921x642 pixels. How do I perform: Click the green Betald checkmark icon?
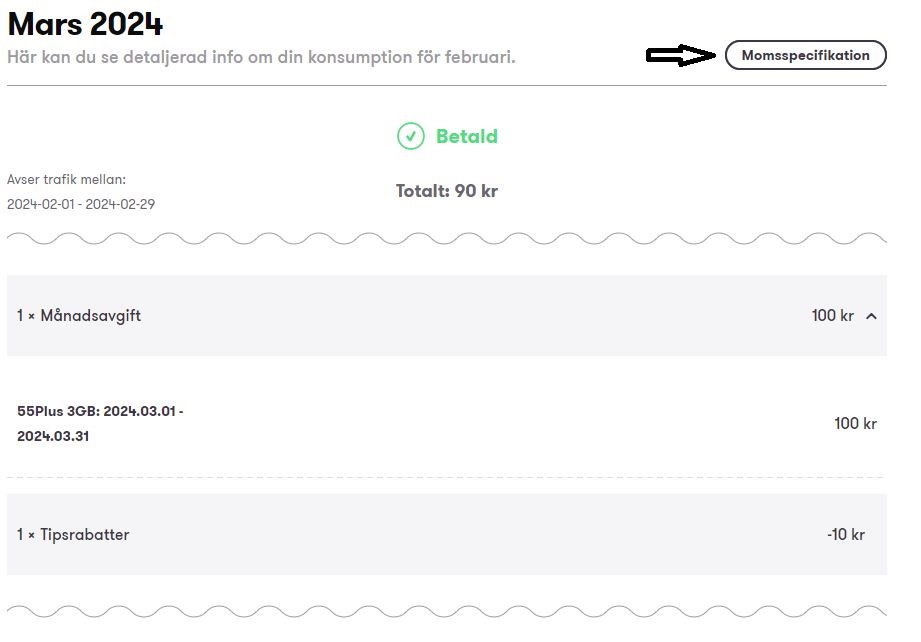(411, 136)
